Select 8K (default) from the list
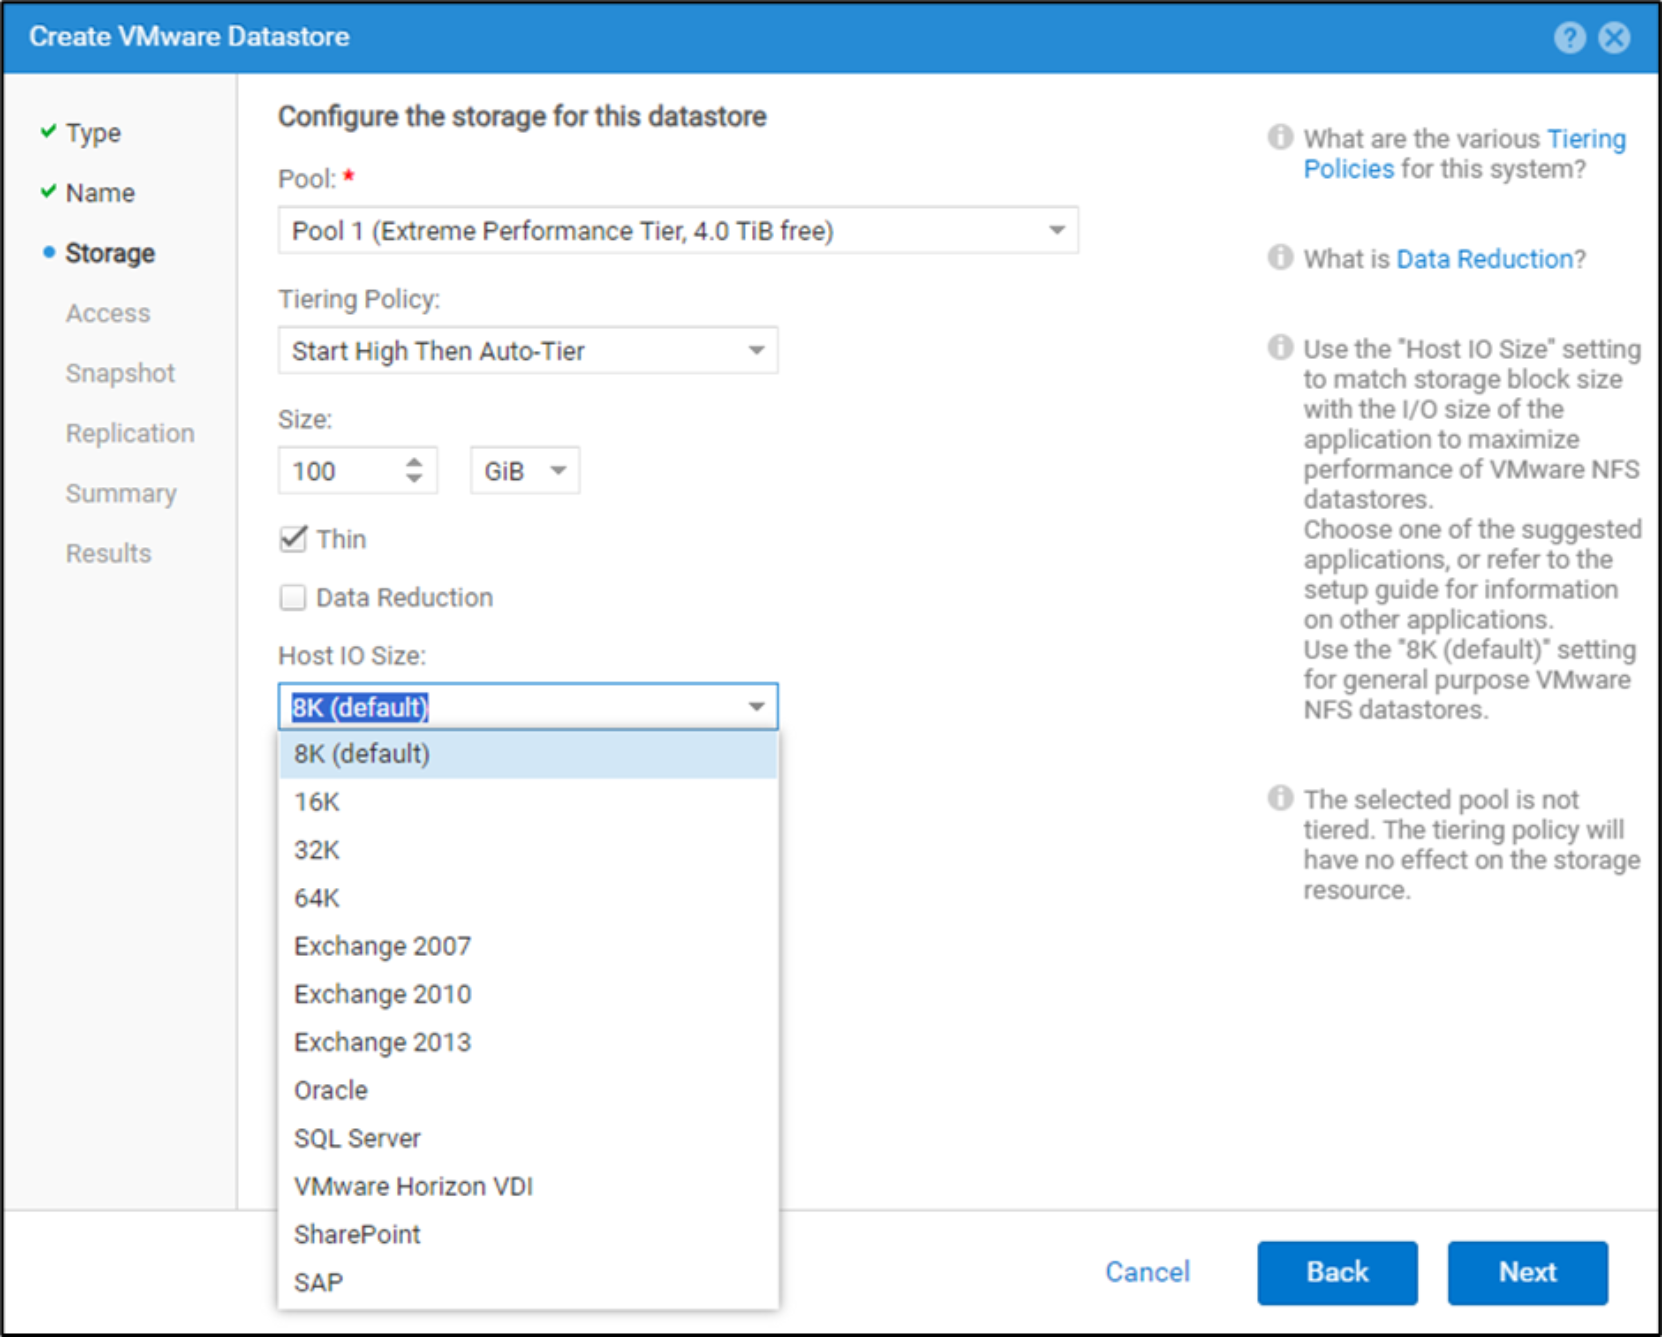The image size is (1663, 1338). click(x=528, y=754)
